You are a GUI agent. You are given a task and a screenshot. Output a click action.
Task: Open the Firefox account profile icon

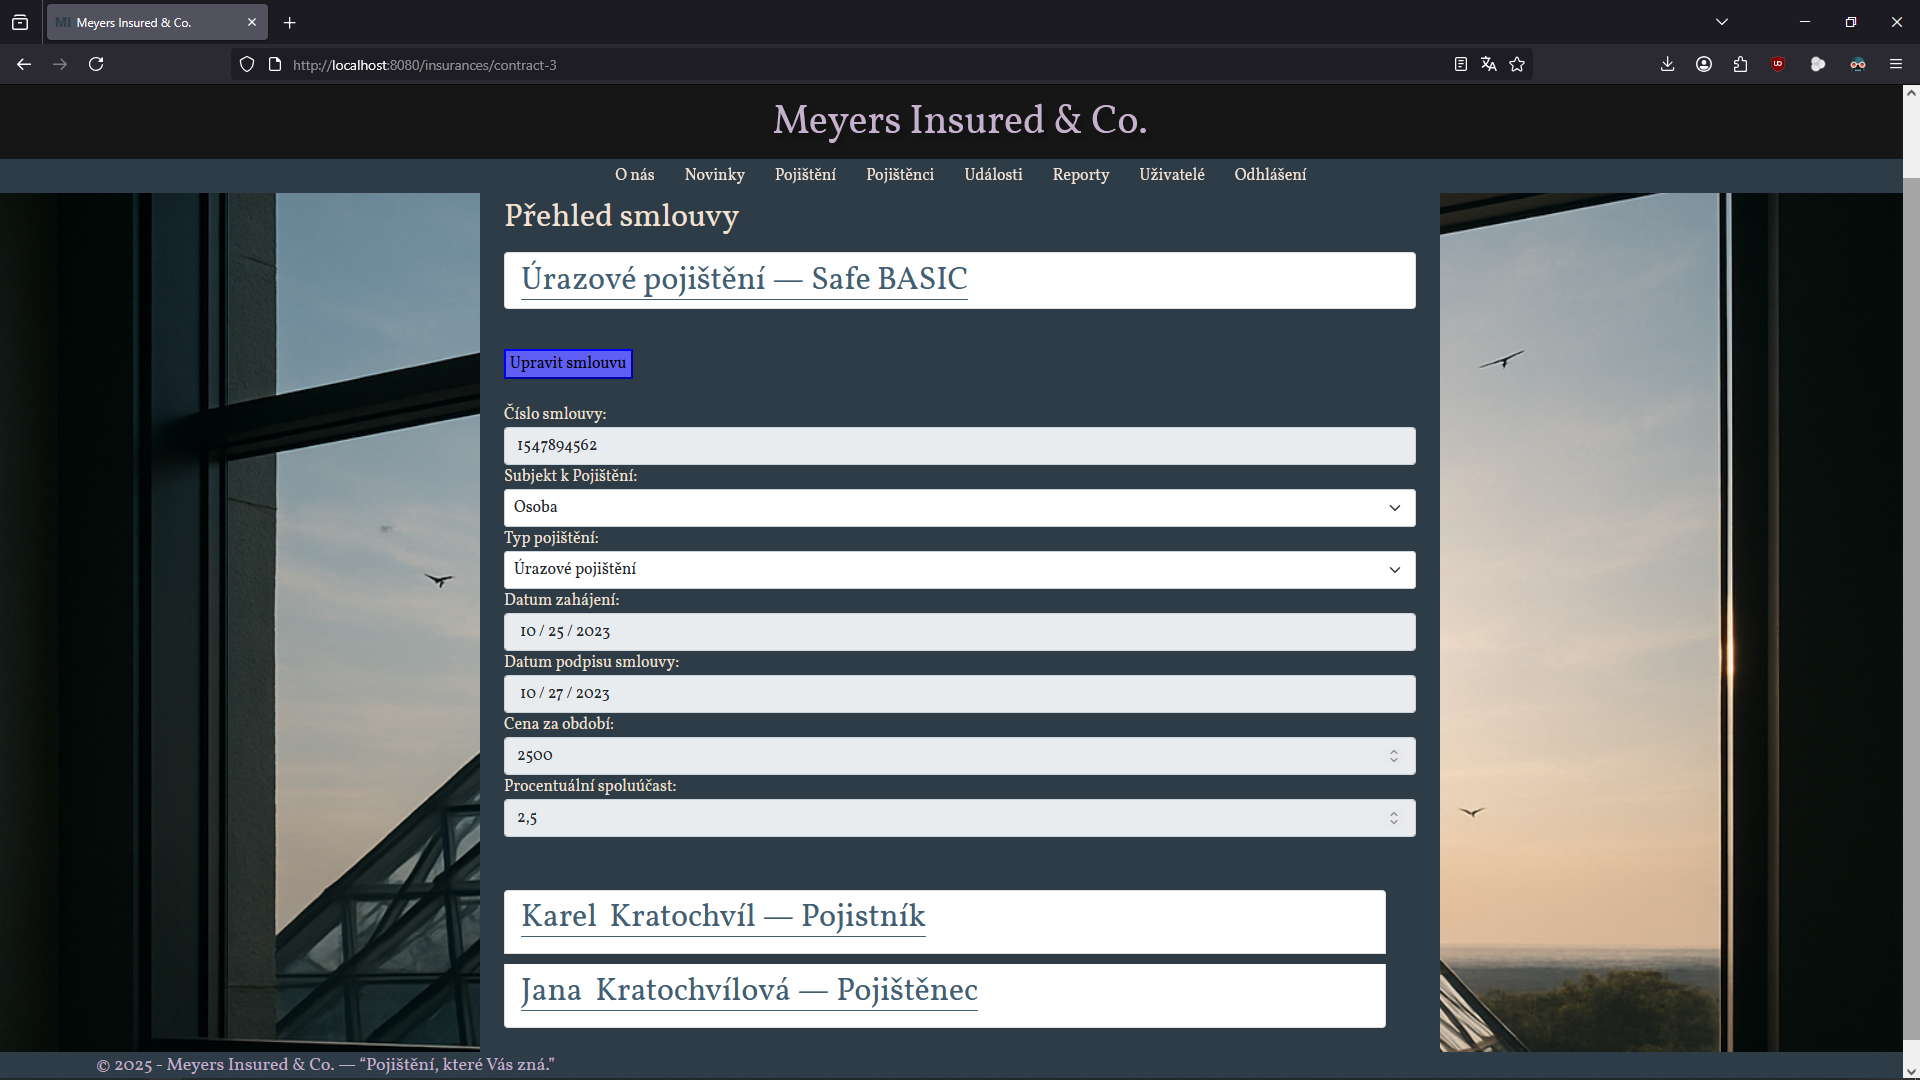1704,64
